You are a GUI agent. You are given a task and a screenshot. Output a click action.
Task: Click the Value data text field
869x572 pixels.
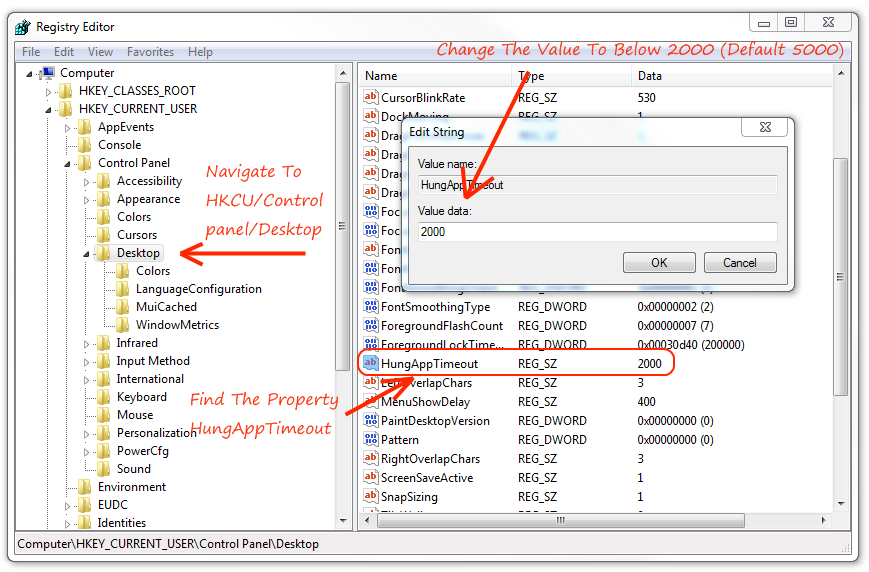(x=597, y=232)
